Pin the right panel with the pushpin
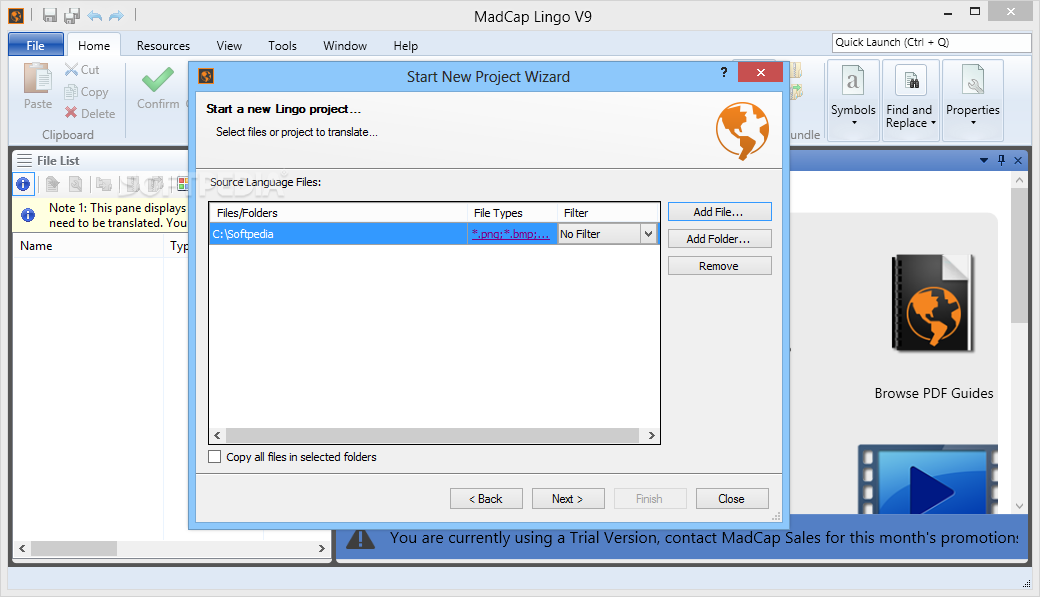Screen dimensions: 1040x597 point(1002,160)
